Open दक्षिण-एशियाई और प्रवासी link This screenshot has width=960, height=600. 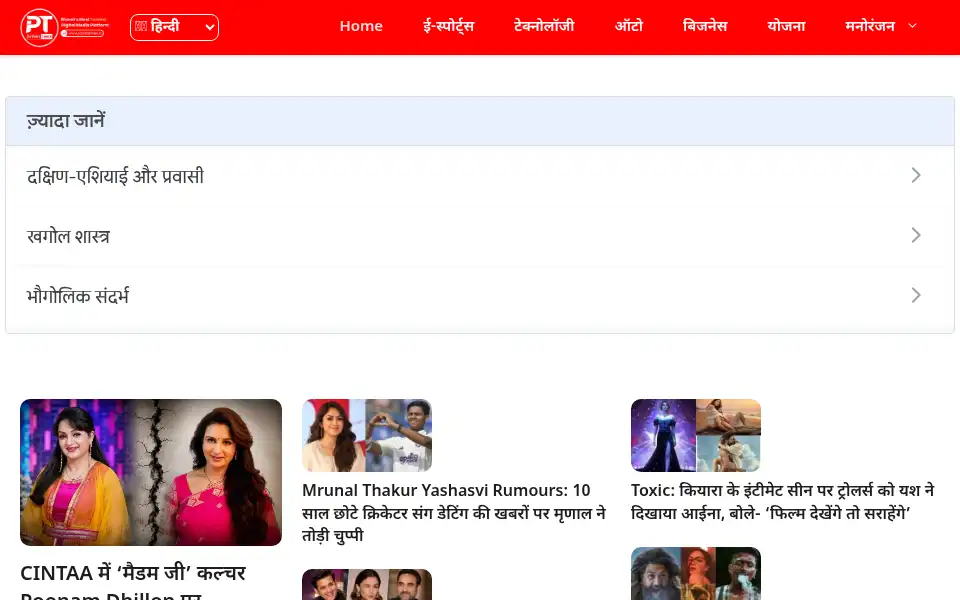[115, 176]
